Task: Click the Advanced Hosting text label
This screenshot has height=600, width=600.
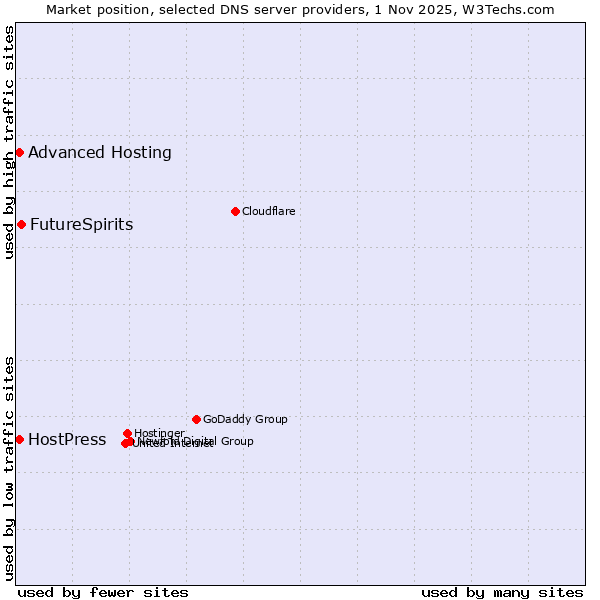Action: pos(100,153)
